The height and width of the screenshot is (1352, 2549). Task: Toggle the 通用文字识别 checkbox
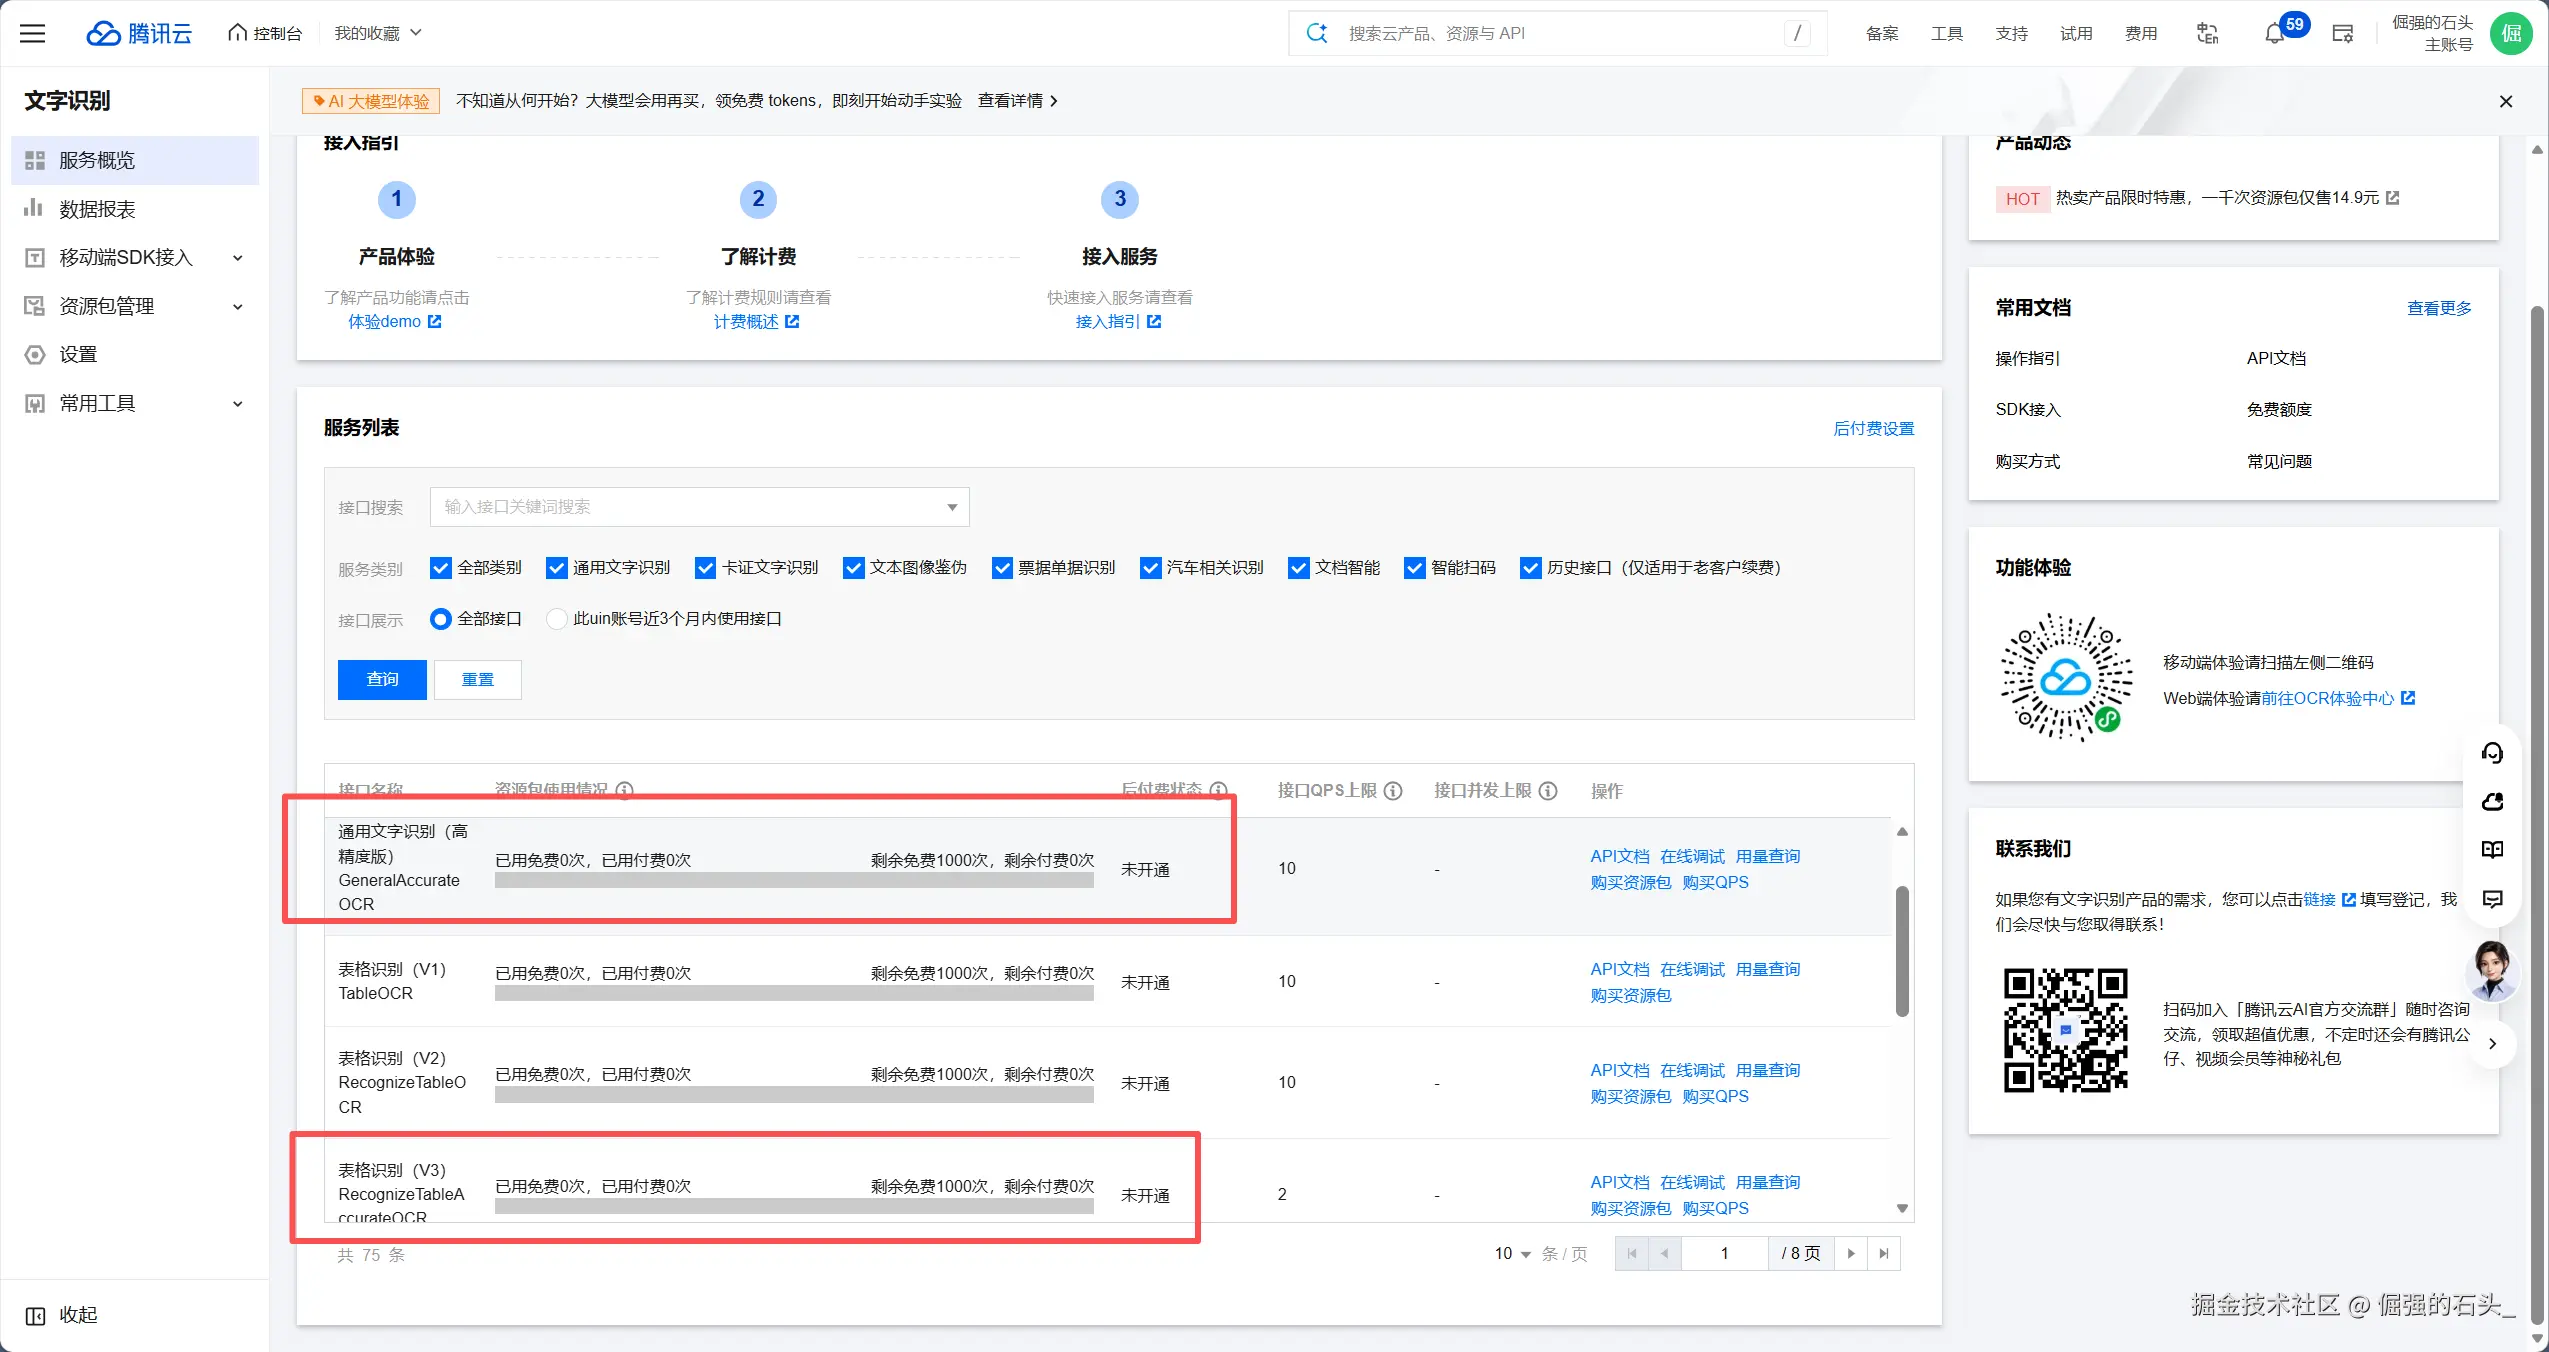coord(557,568)
